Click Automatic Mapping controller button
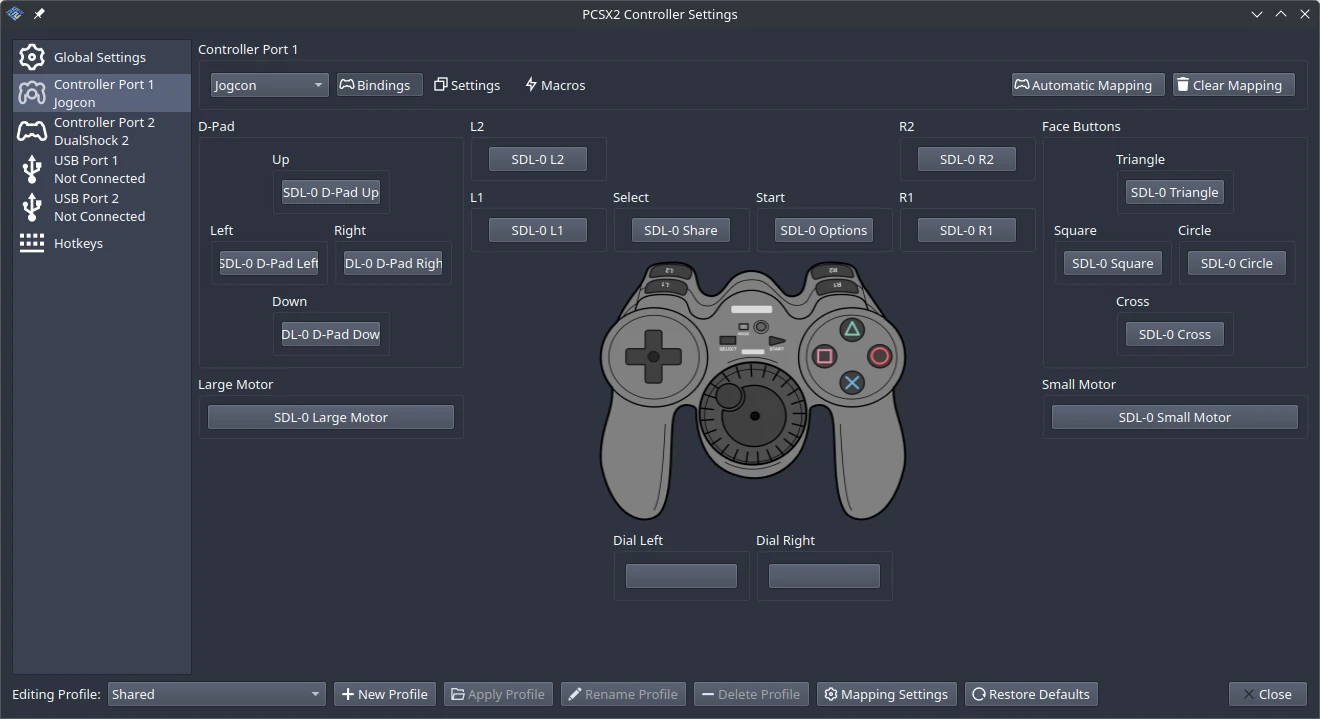 pos(1088,85)
